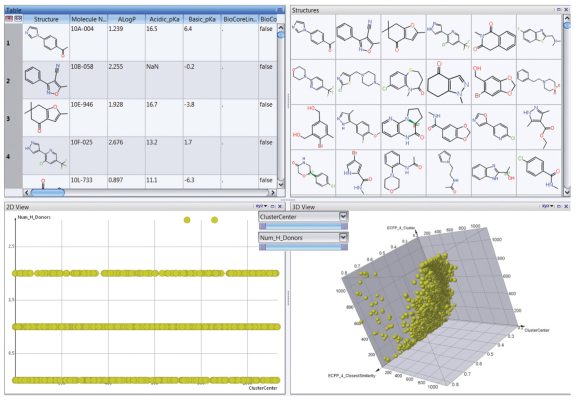This screenshot has width=577, height=400.
Task: Click the Table vertical scrollbar thumb
Action: (x=281, y=35)
